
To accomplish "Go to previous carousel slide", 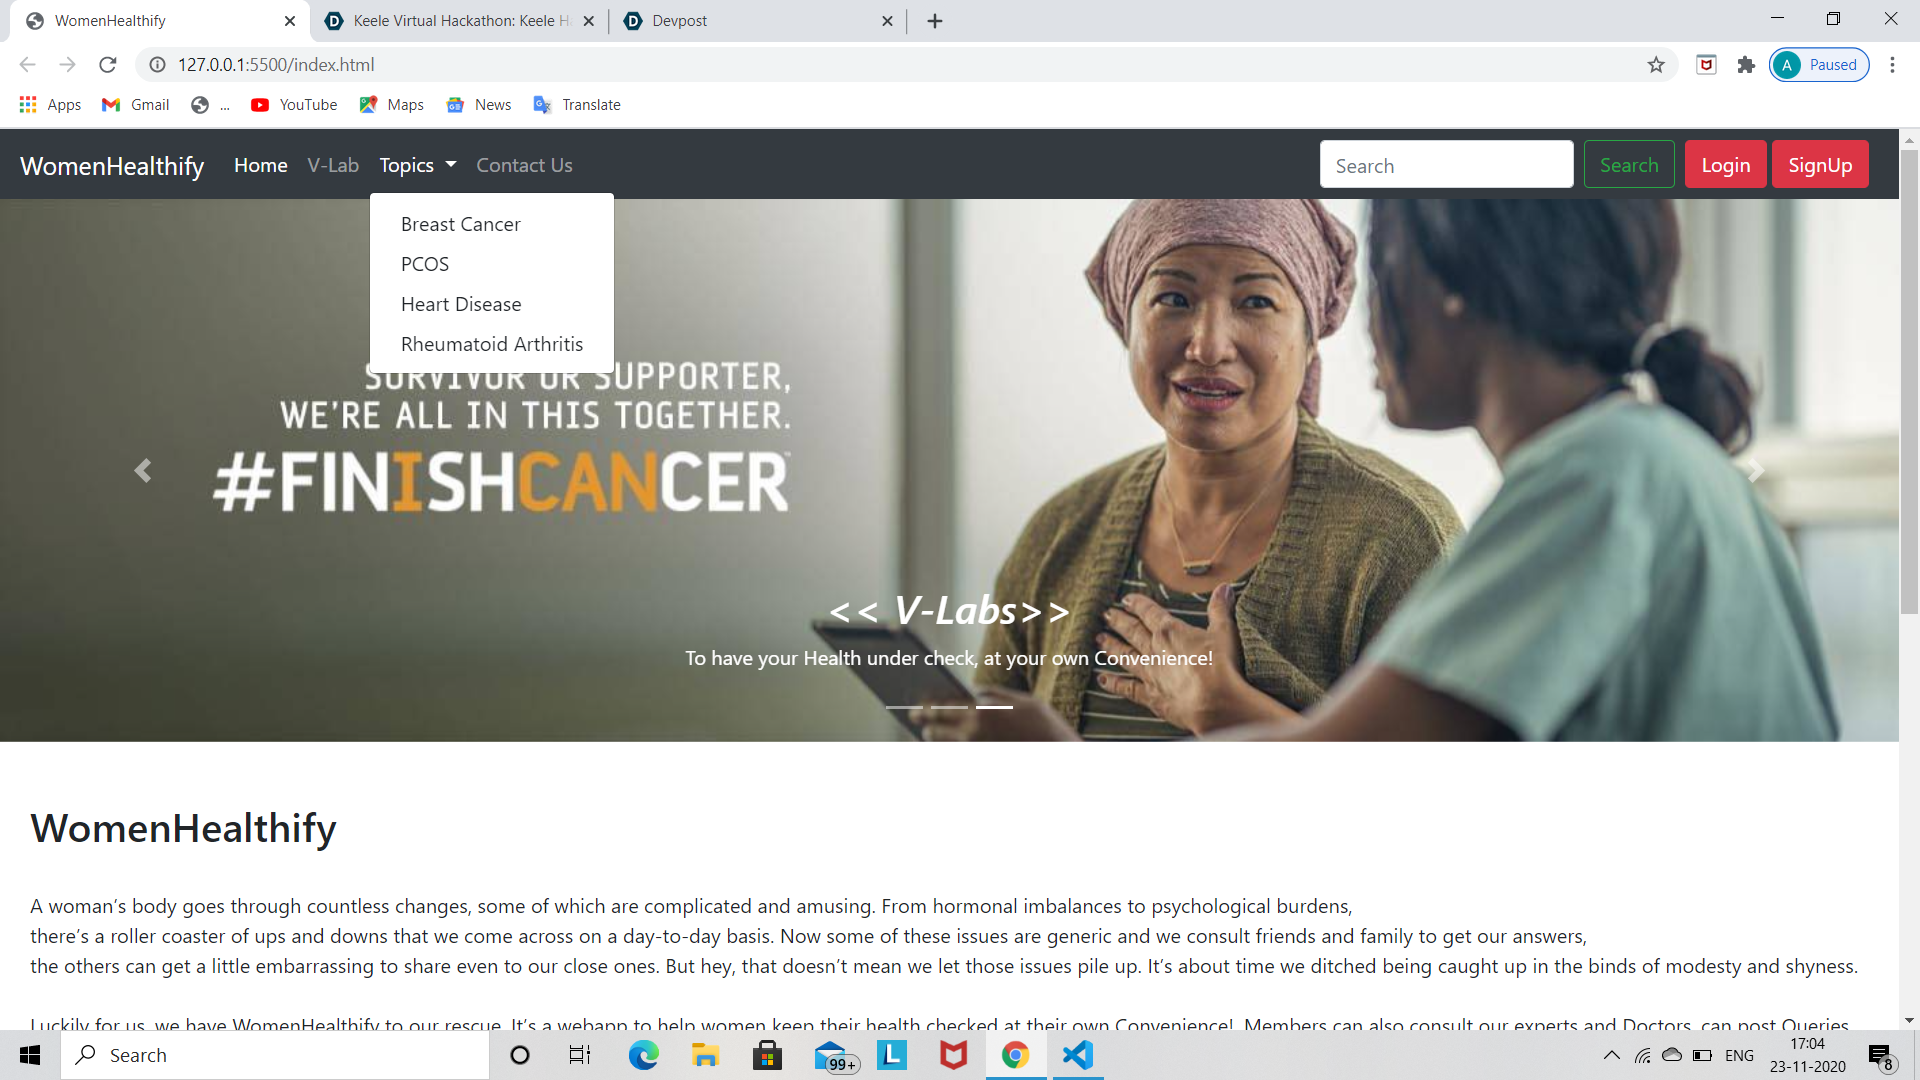I will tap(143, 471).
